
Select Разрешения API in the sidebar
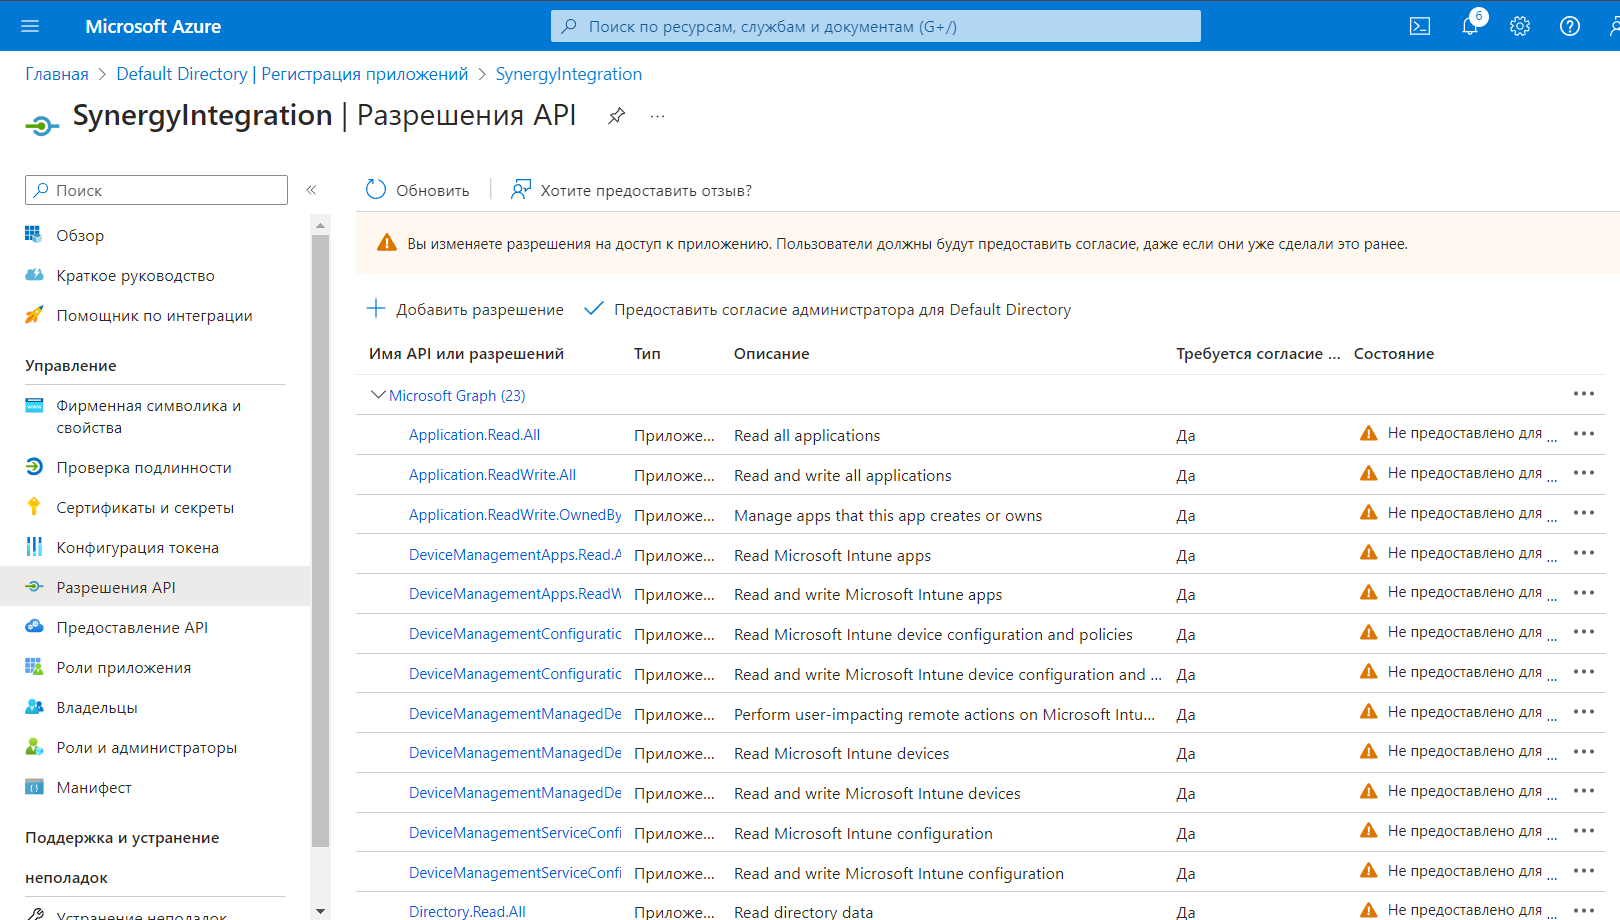pyautogui.click(x=155, y=587)
